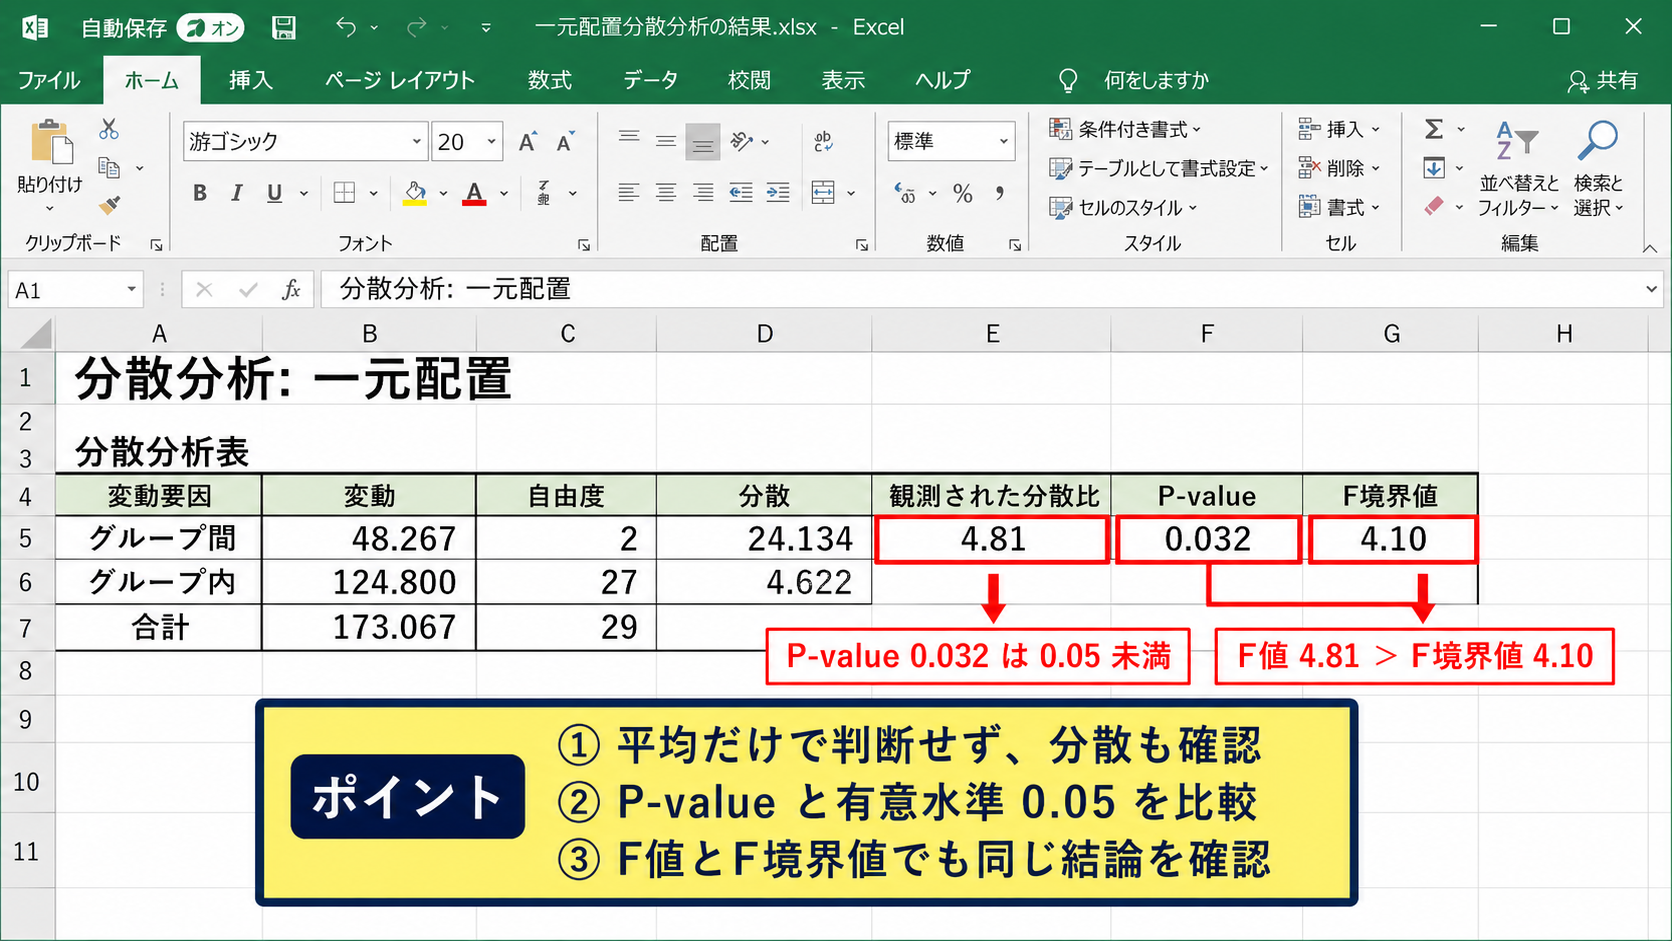This screenshot has height=941, width=1672.
Task: Open 並べ替えとフィルター menu
Action: pyautogui.click(x=1518, y=168)
